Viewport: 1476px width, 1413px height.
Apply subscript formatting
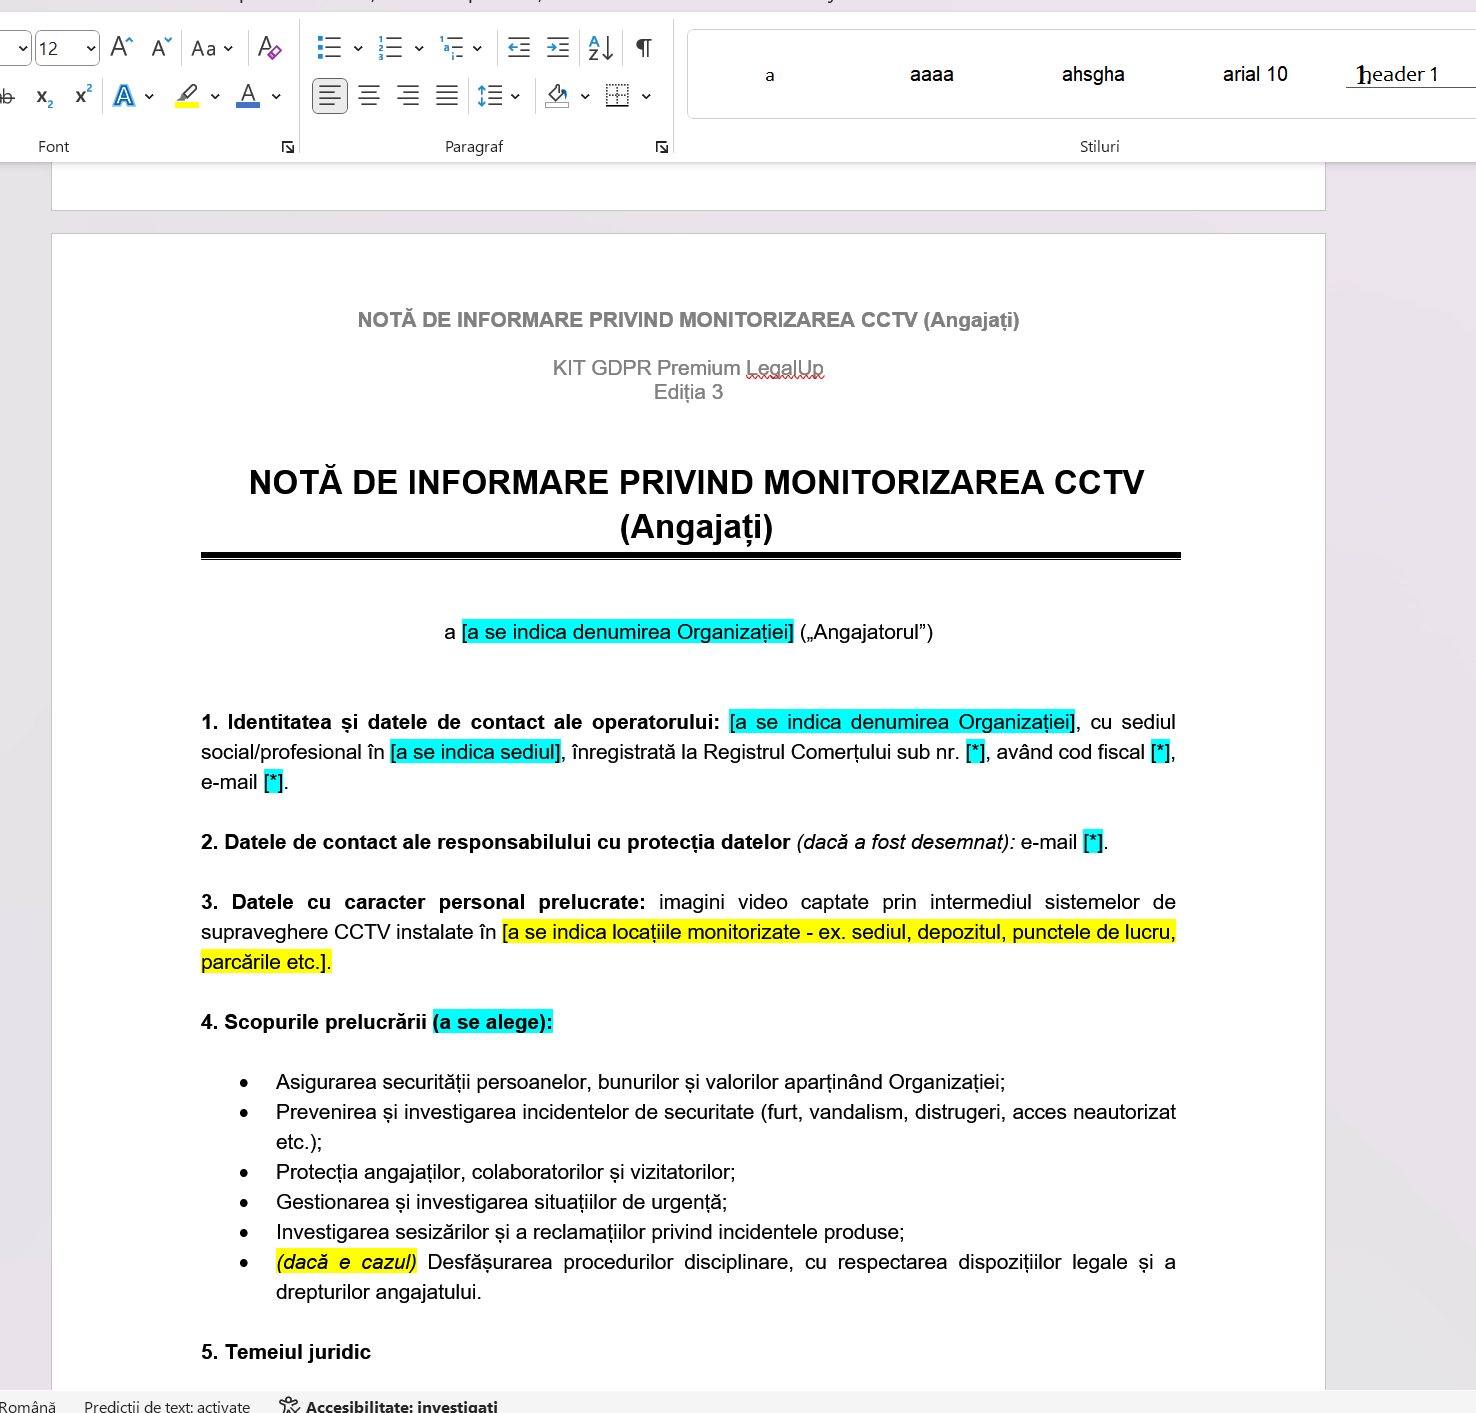[44, 96]
